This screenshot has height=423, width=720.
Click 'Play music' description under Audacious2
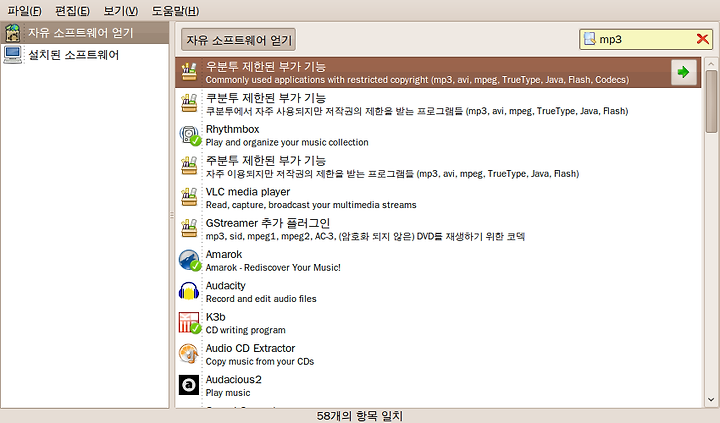pos(228,393)
